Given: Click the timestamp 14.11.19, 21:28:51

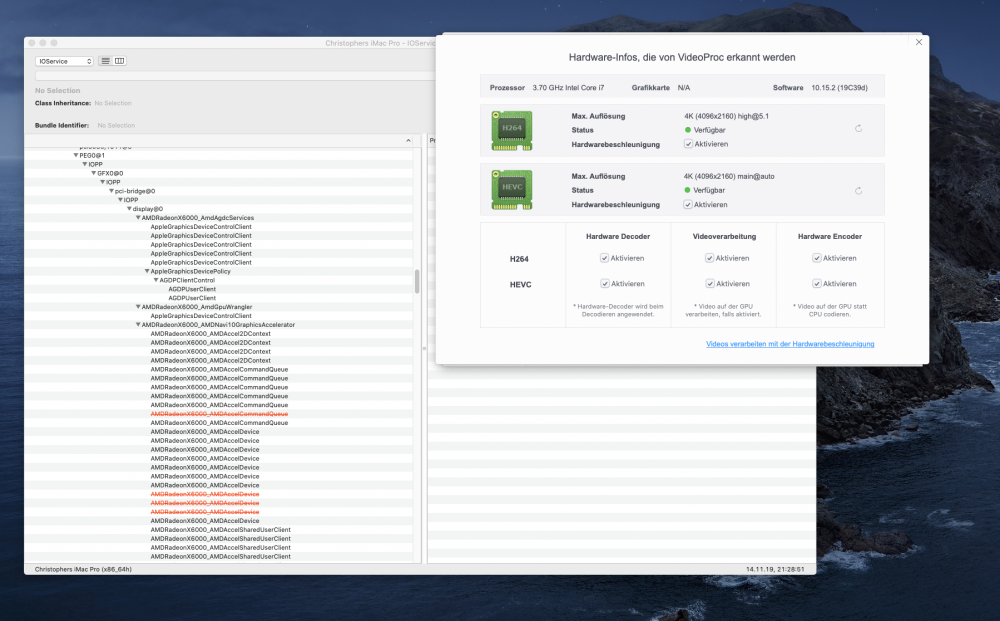Looking at the screenshot, I should [x=775, y=569].
